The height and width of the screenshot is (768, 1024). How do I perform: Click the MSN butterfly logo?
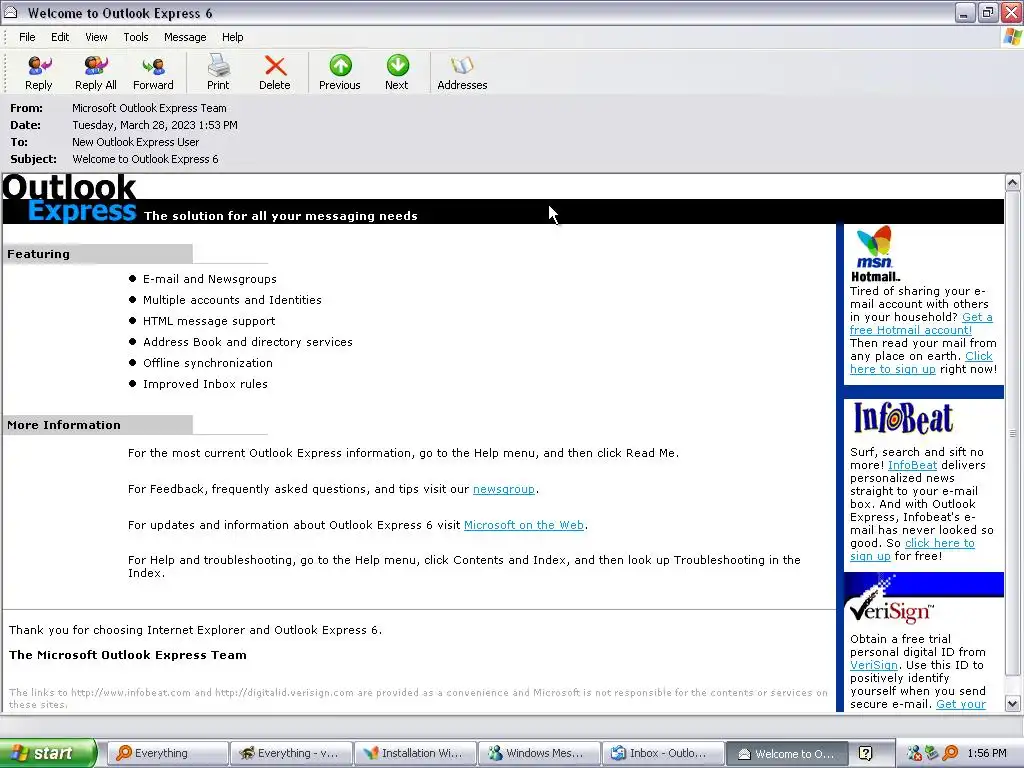click(x=874, y=247)
